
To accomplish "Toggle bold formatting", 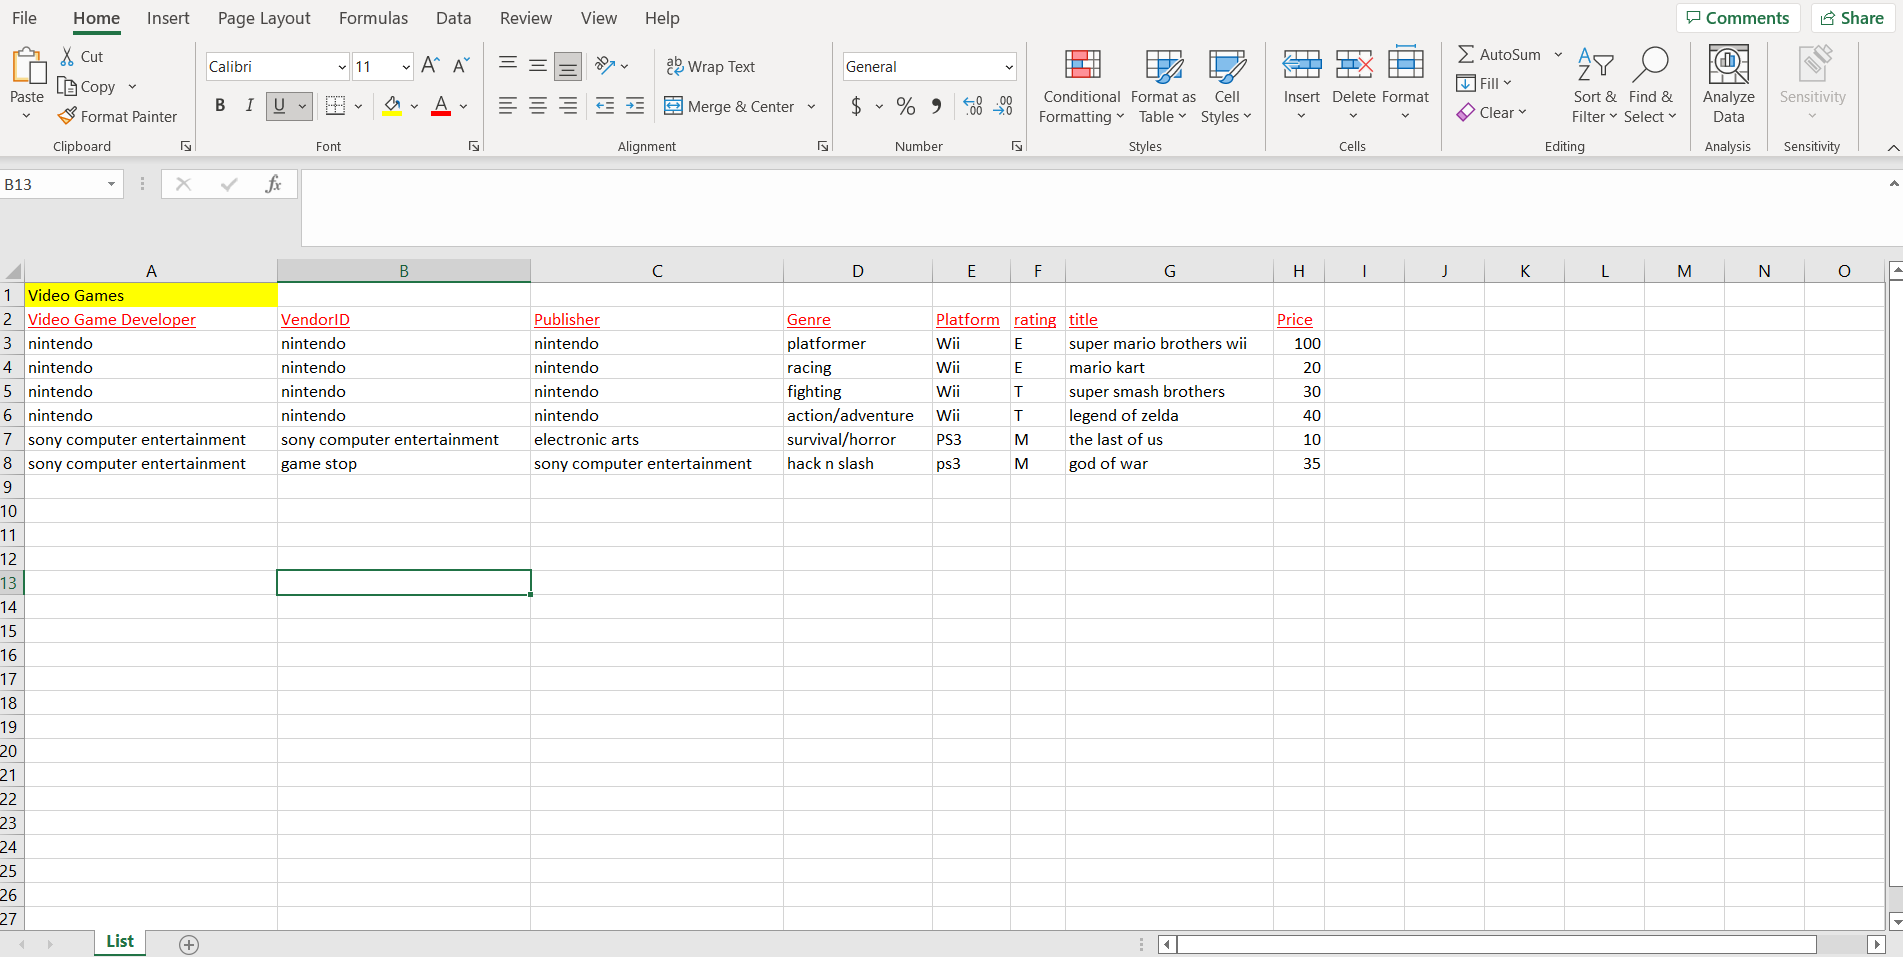I will 219,105.
